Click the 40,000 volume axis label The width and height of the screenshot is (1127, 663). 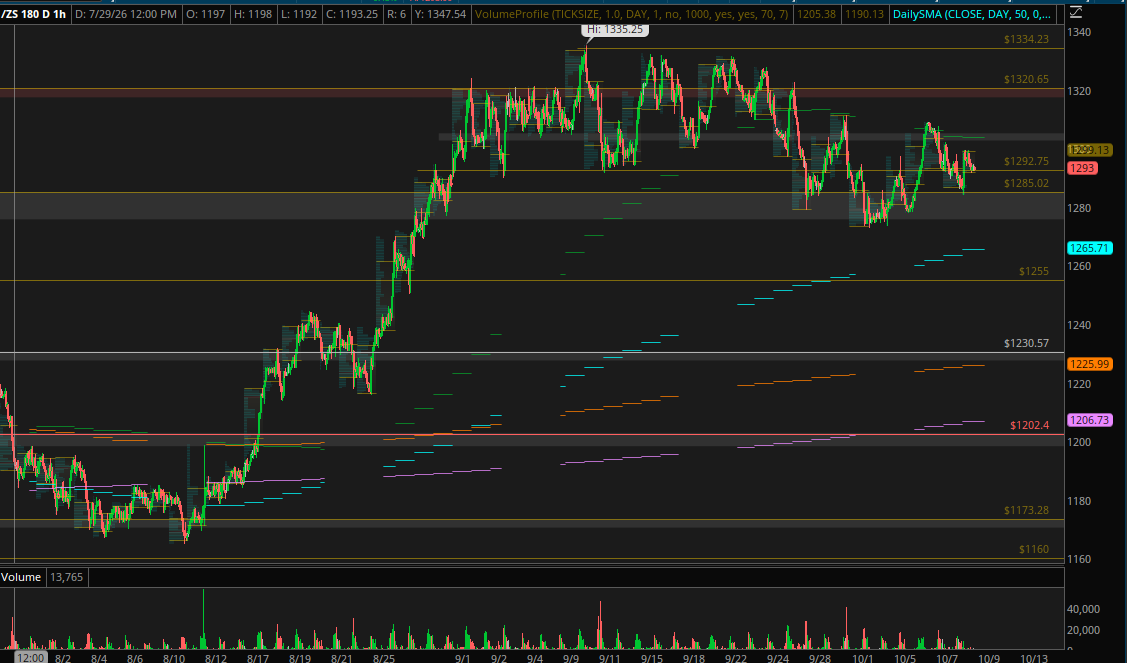1083,609
